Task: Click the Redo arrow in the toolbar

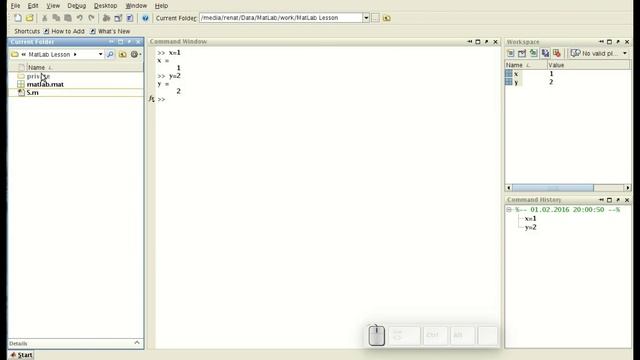Action: (91, 18)
